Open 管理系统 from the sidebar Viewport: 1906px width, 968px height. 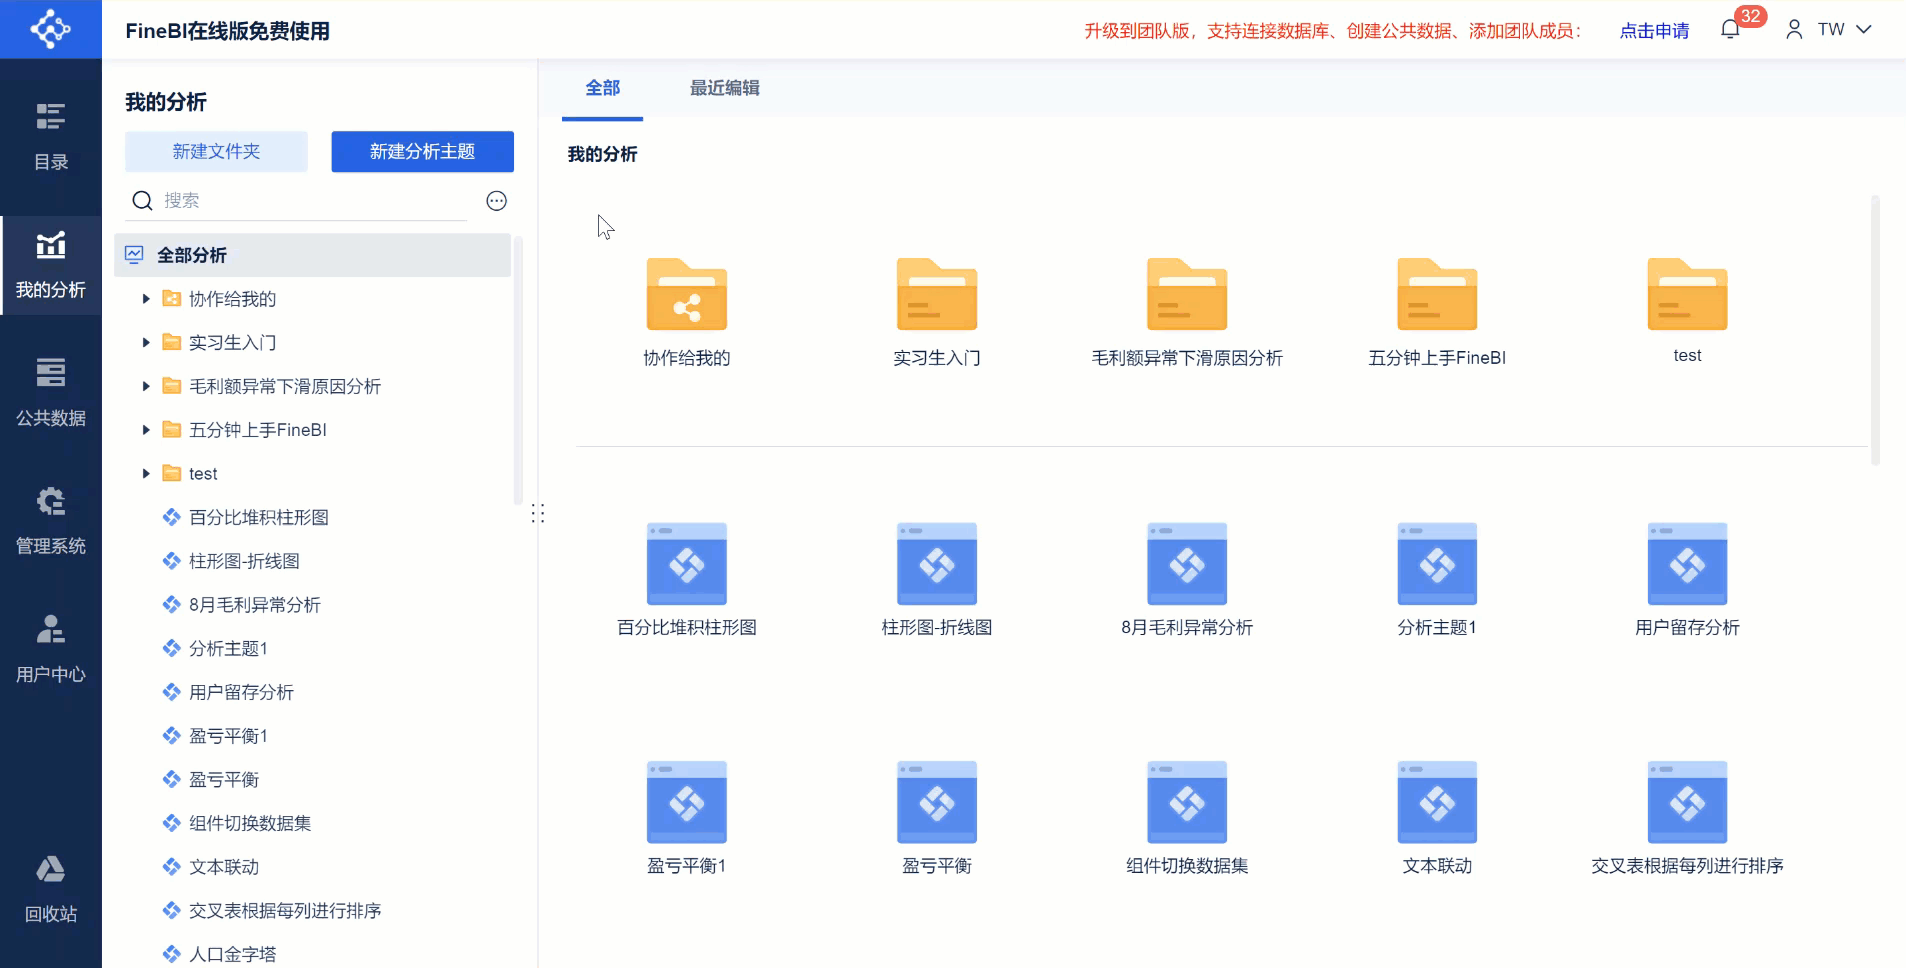50,518
